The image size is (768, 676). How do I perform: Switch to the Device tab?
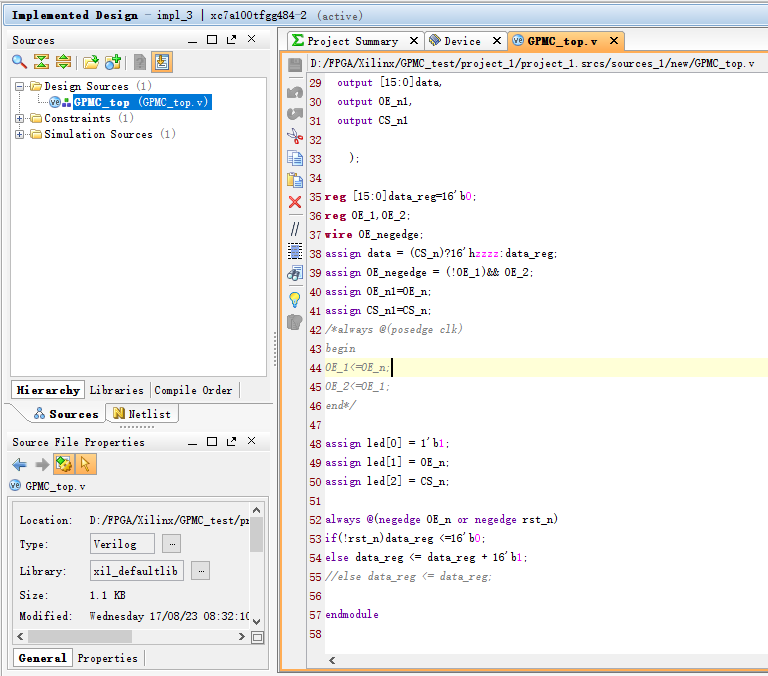click(x=462, y=41)
